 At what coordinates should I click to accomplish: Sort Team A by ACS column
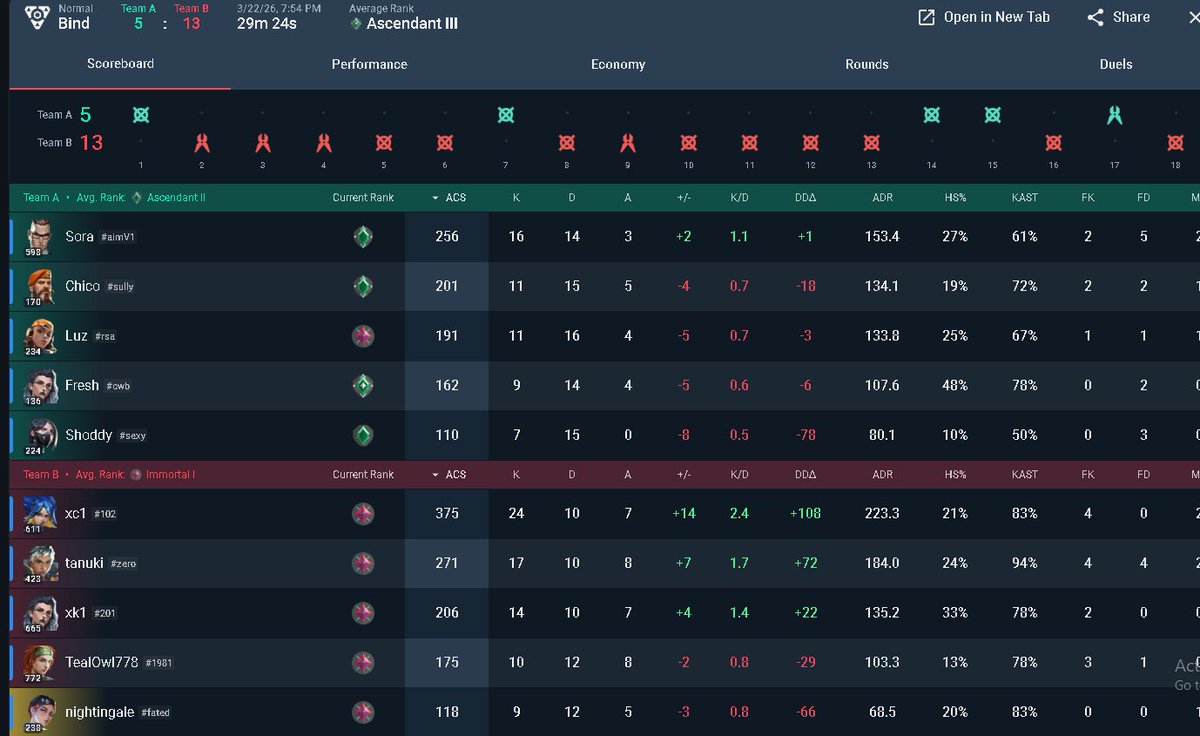pyautogui.click(x=448, y=198)
